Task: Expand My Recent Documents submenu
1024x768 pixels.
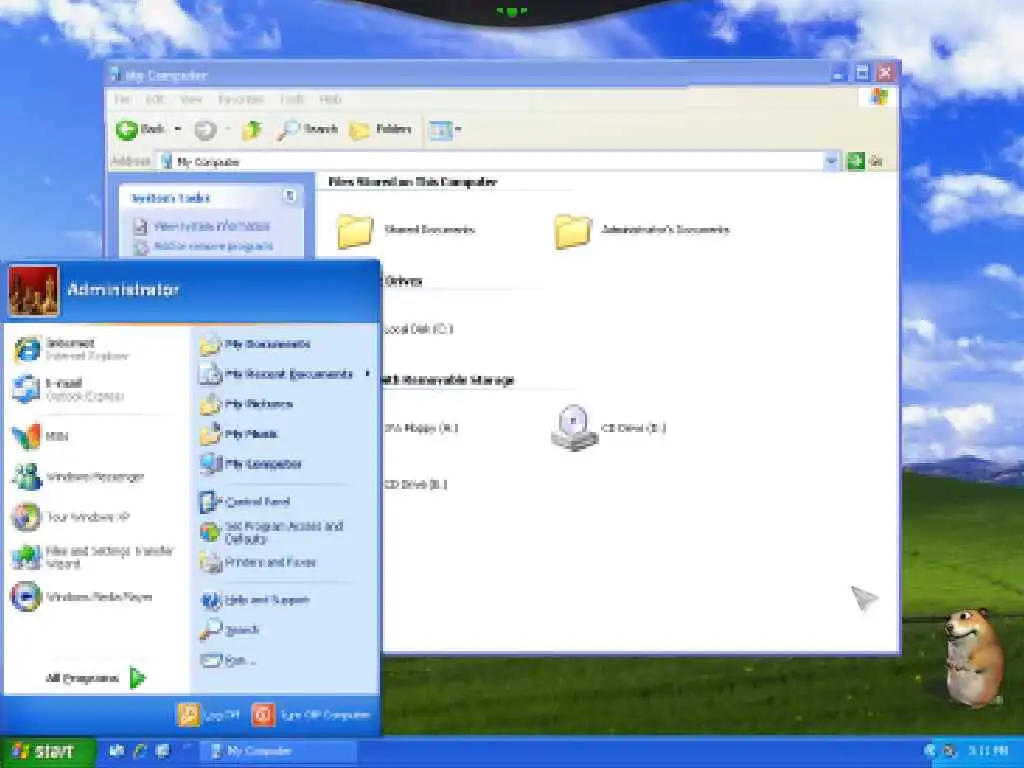Action: pyautogui.click(x=284, y=374)
